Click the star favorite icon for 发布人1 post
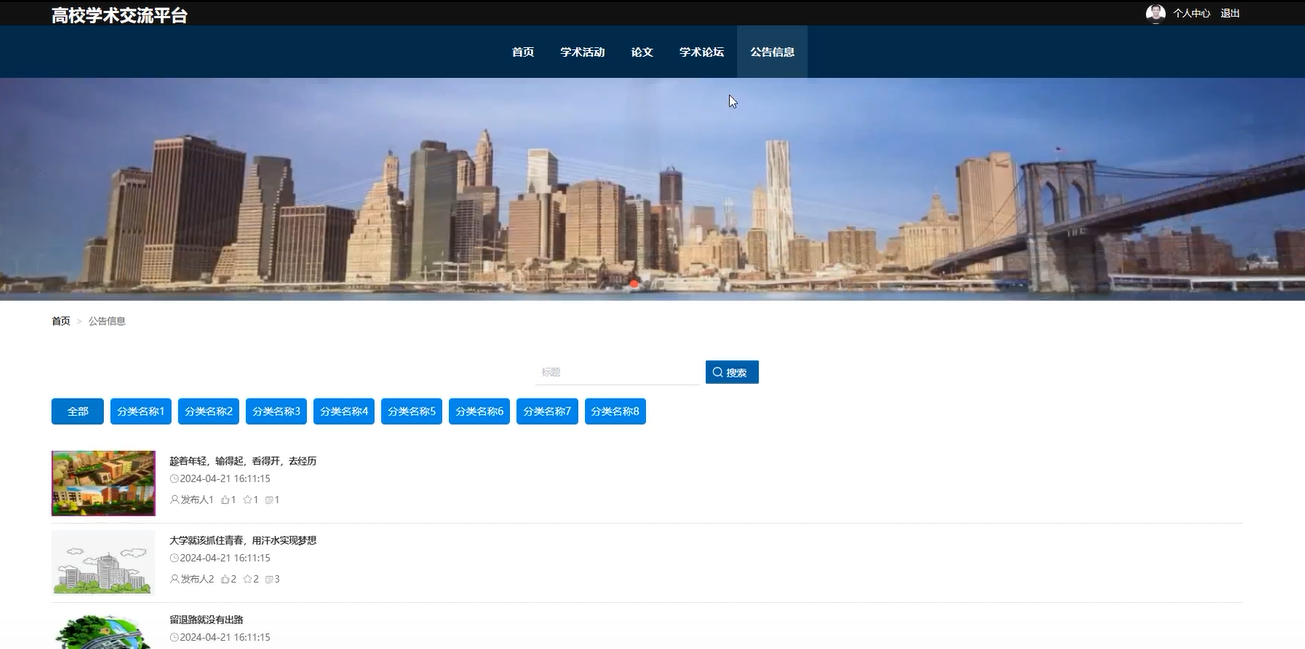This screenshot has width=1305, height=649. coord(247,499)
